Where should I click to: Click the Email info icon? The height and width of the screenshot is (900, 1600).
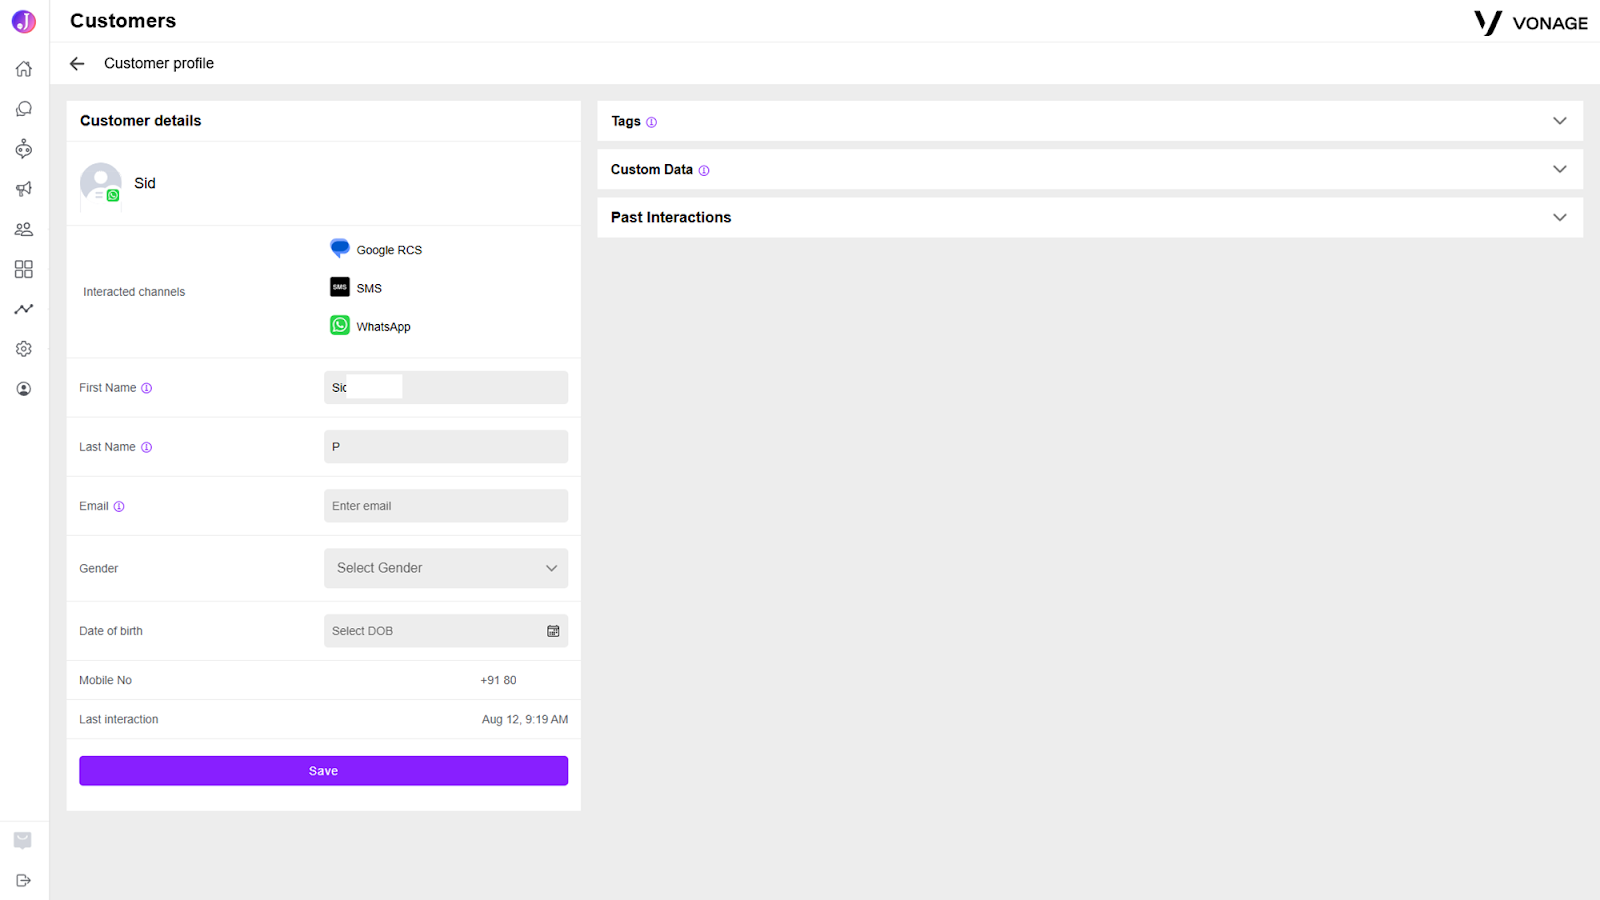(x=119, y=506)
